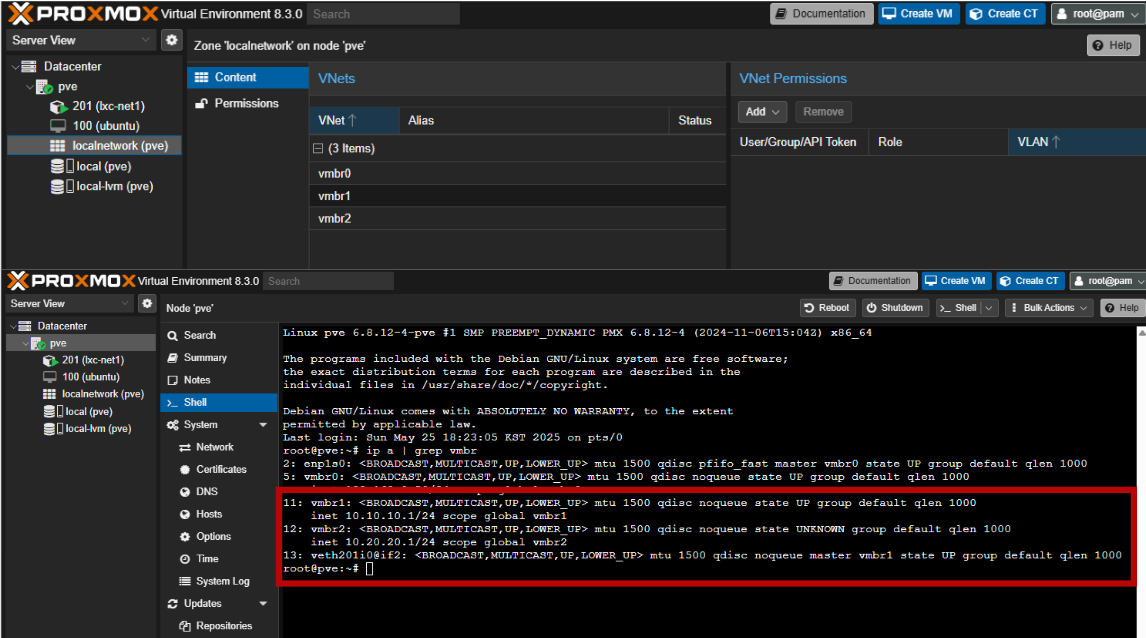Viewport: 1146px width, 638px height.
Task: Open Server View dropdown in bottom window
Action: pos(71,303)
